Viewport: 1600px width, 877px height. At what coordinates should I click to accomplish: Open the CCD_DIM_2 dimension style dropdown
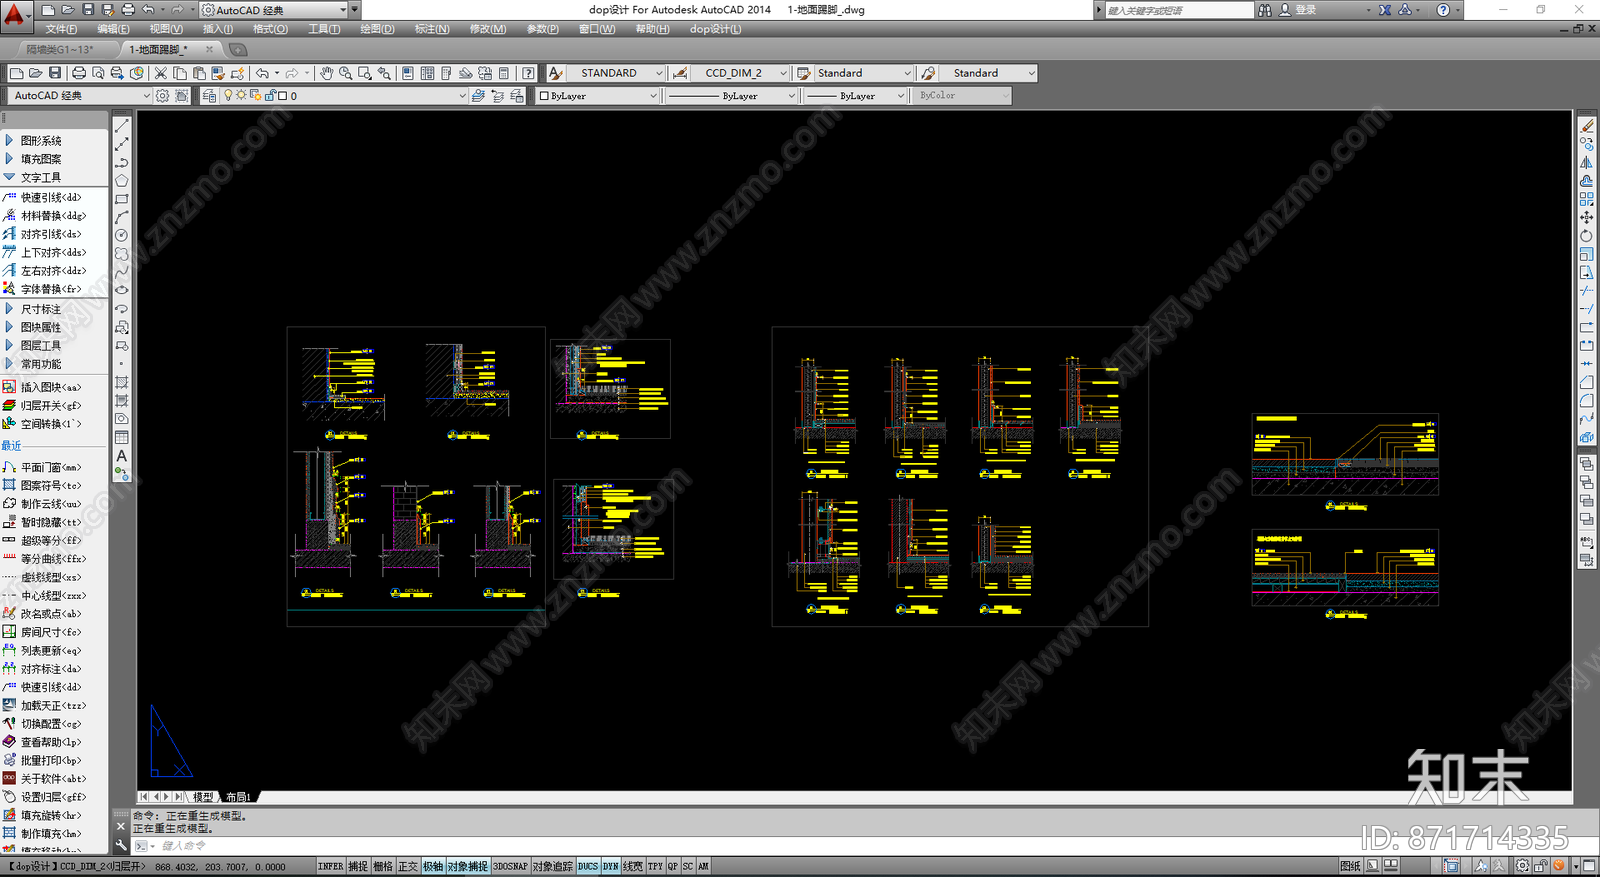coord(740,73)
